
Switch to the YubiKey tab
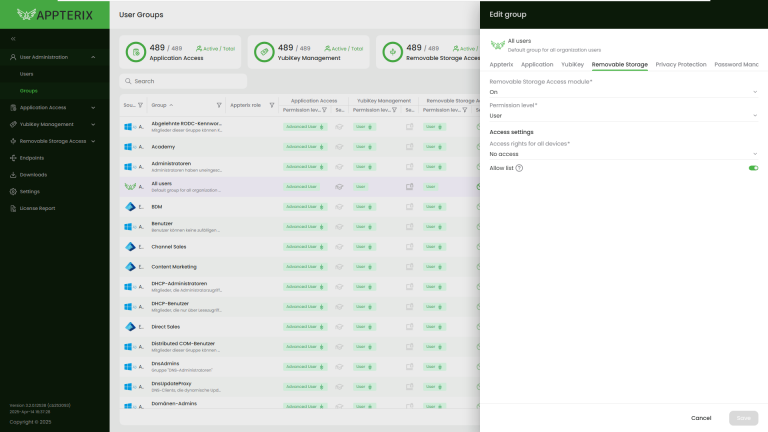pos(572,64)
